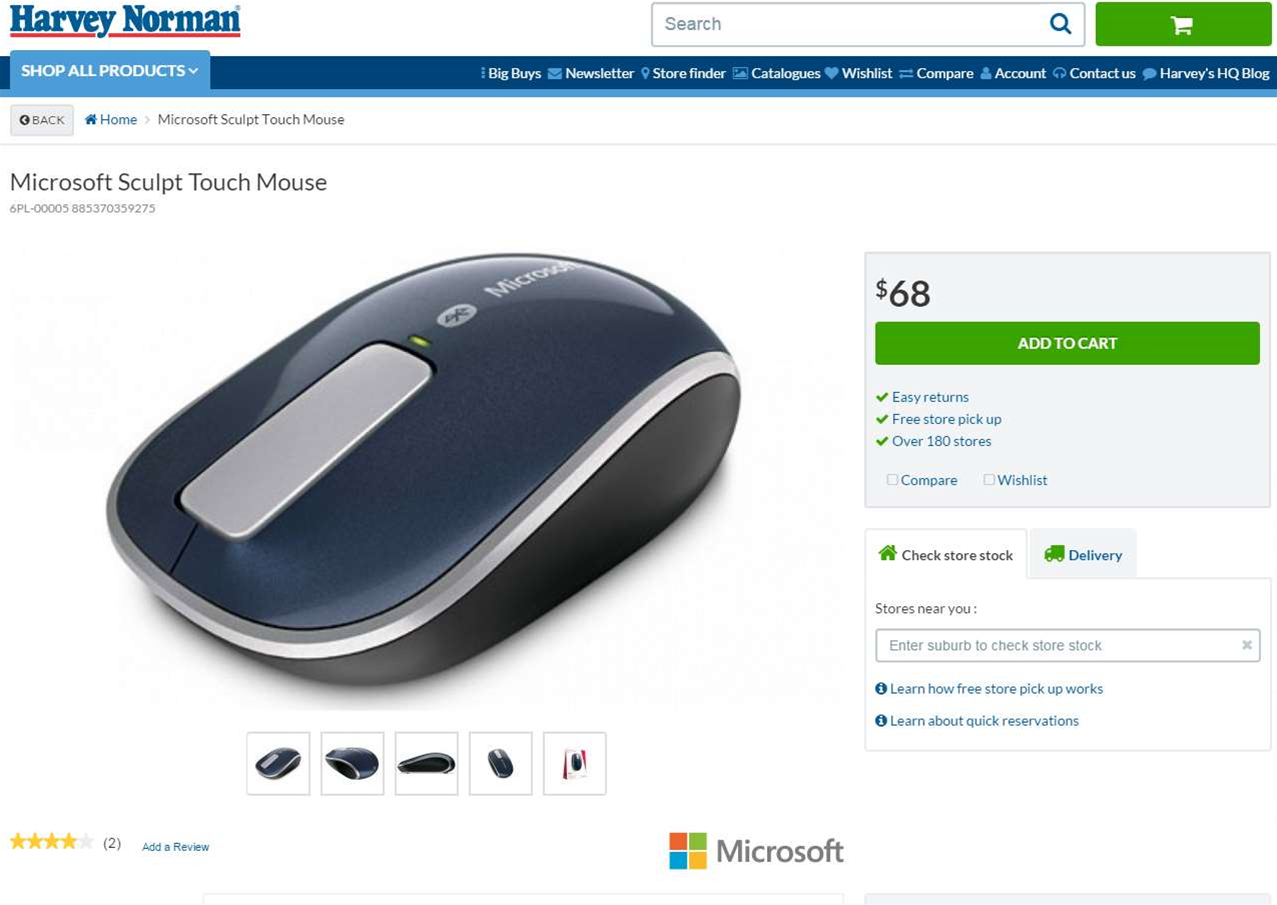Click the Account person icon

(985, 73)
